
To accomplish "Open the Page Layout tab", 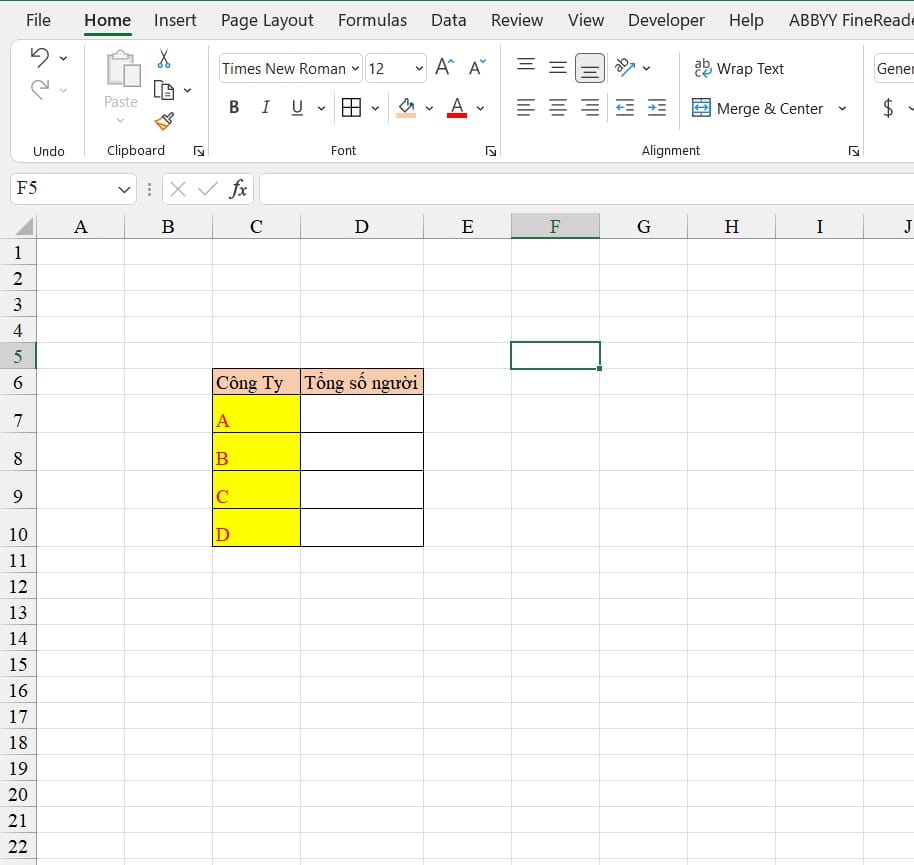I will pos(267,20).
